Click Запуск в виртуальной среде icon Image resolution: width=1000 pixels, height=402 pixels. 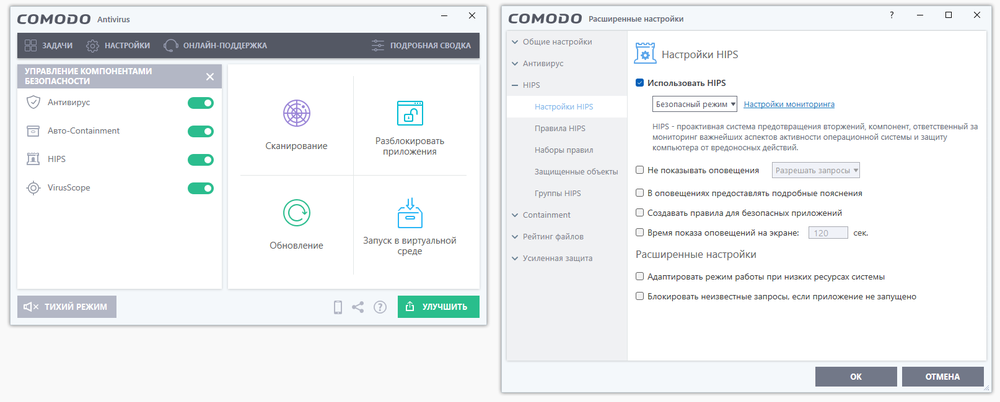coord(409,212)
